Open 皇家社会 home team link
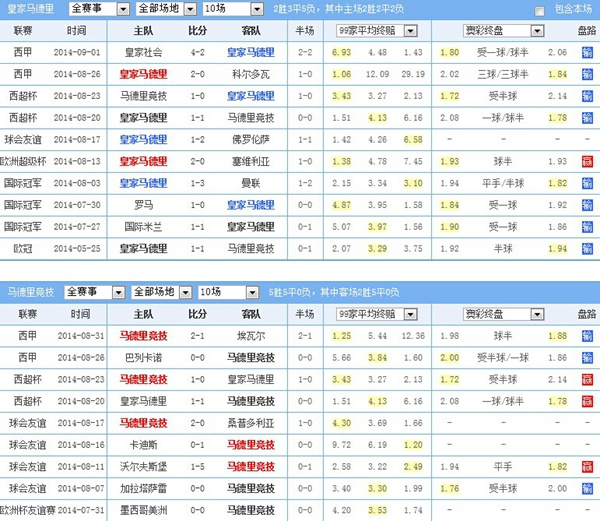This screenshot has height=521, width=600. pos(143,52)
